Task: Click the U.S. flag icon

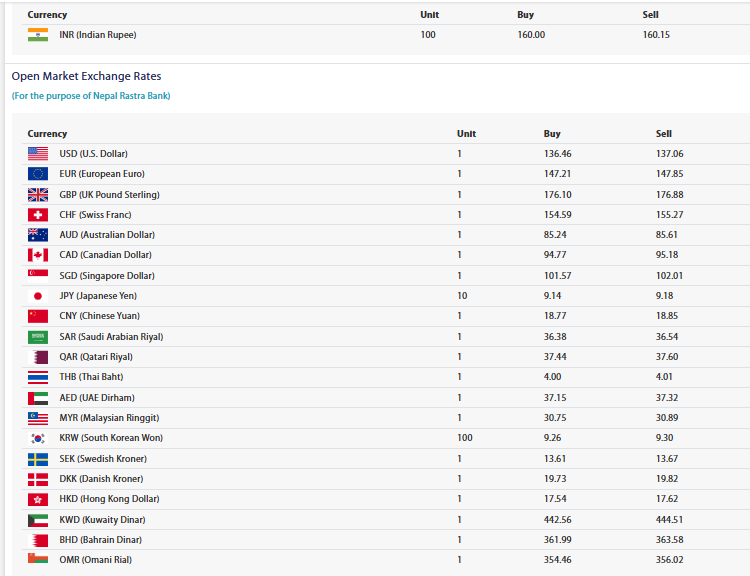Action: coord(38,154)
